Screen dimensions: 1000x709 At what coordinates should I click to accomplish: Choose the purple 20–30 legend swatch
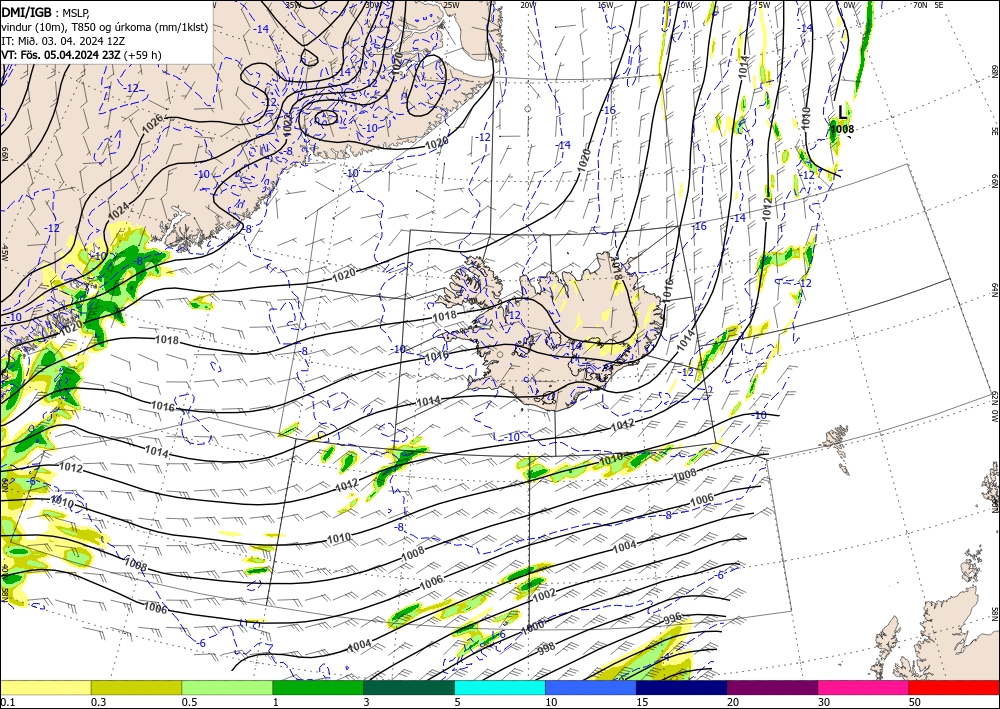pyautogui.click(x=772, y=687)
